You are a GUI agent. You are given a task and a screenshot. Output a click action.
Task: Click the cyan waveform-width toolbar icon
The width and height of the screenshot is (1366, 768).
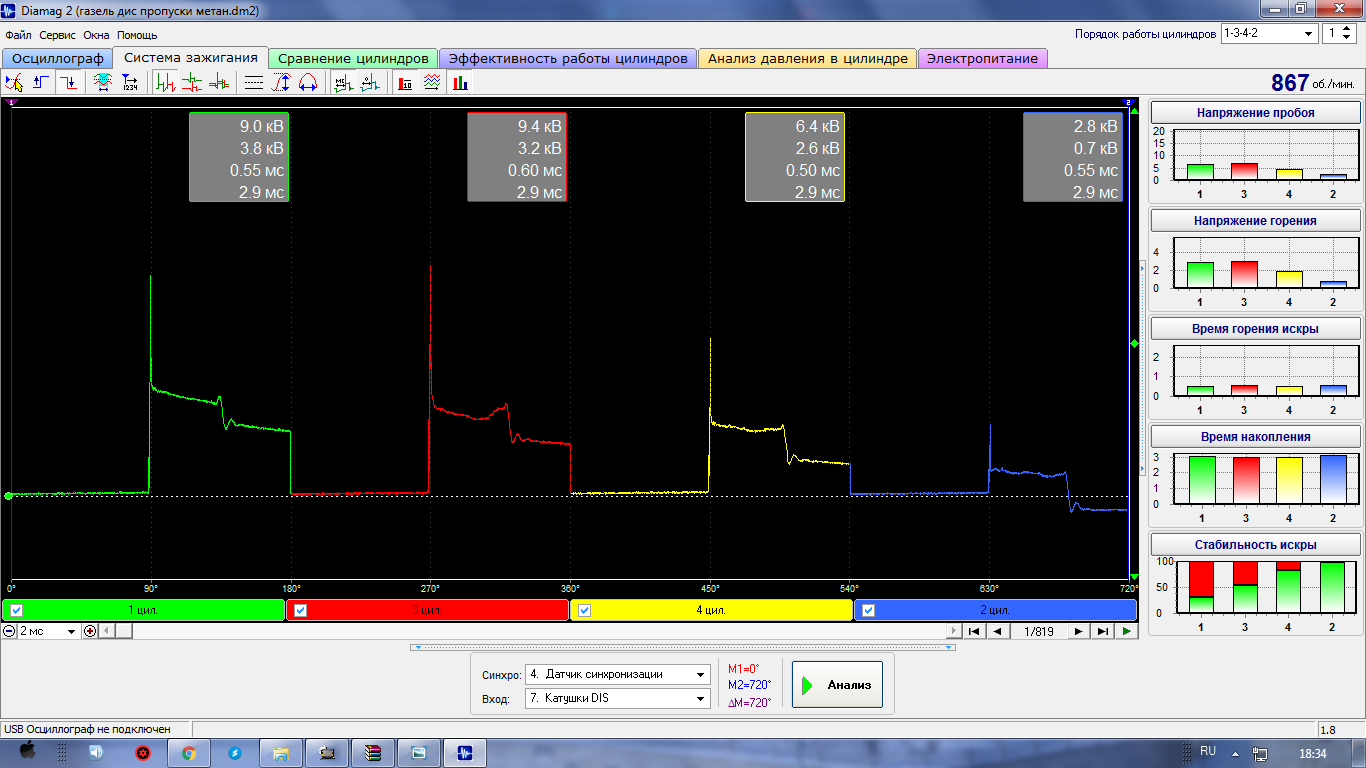pyautogui.click(x=102, y=83)
